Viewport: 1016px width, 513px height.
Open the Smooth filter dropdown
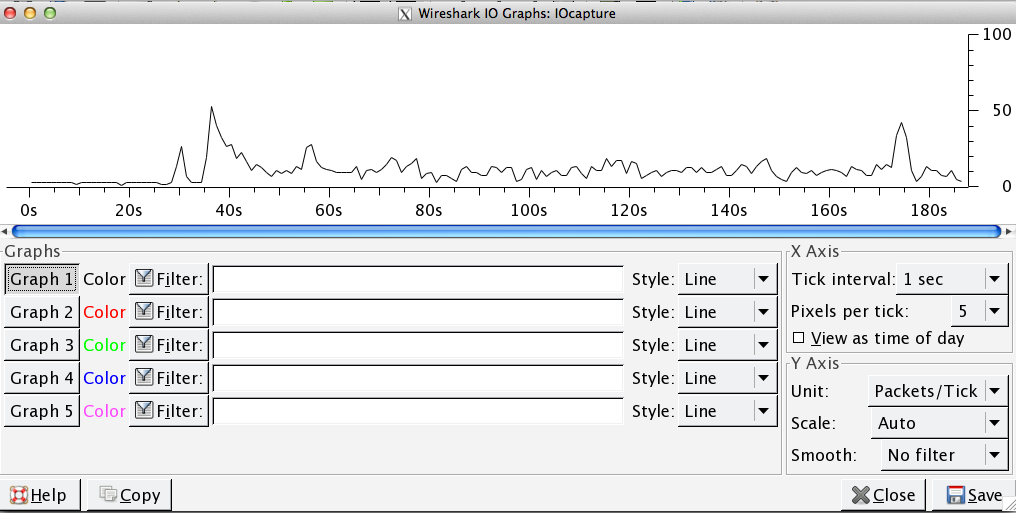[x=944, y=455]
